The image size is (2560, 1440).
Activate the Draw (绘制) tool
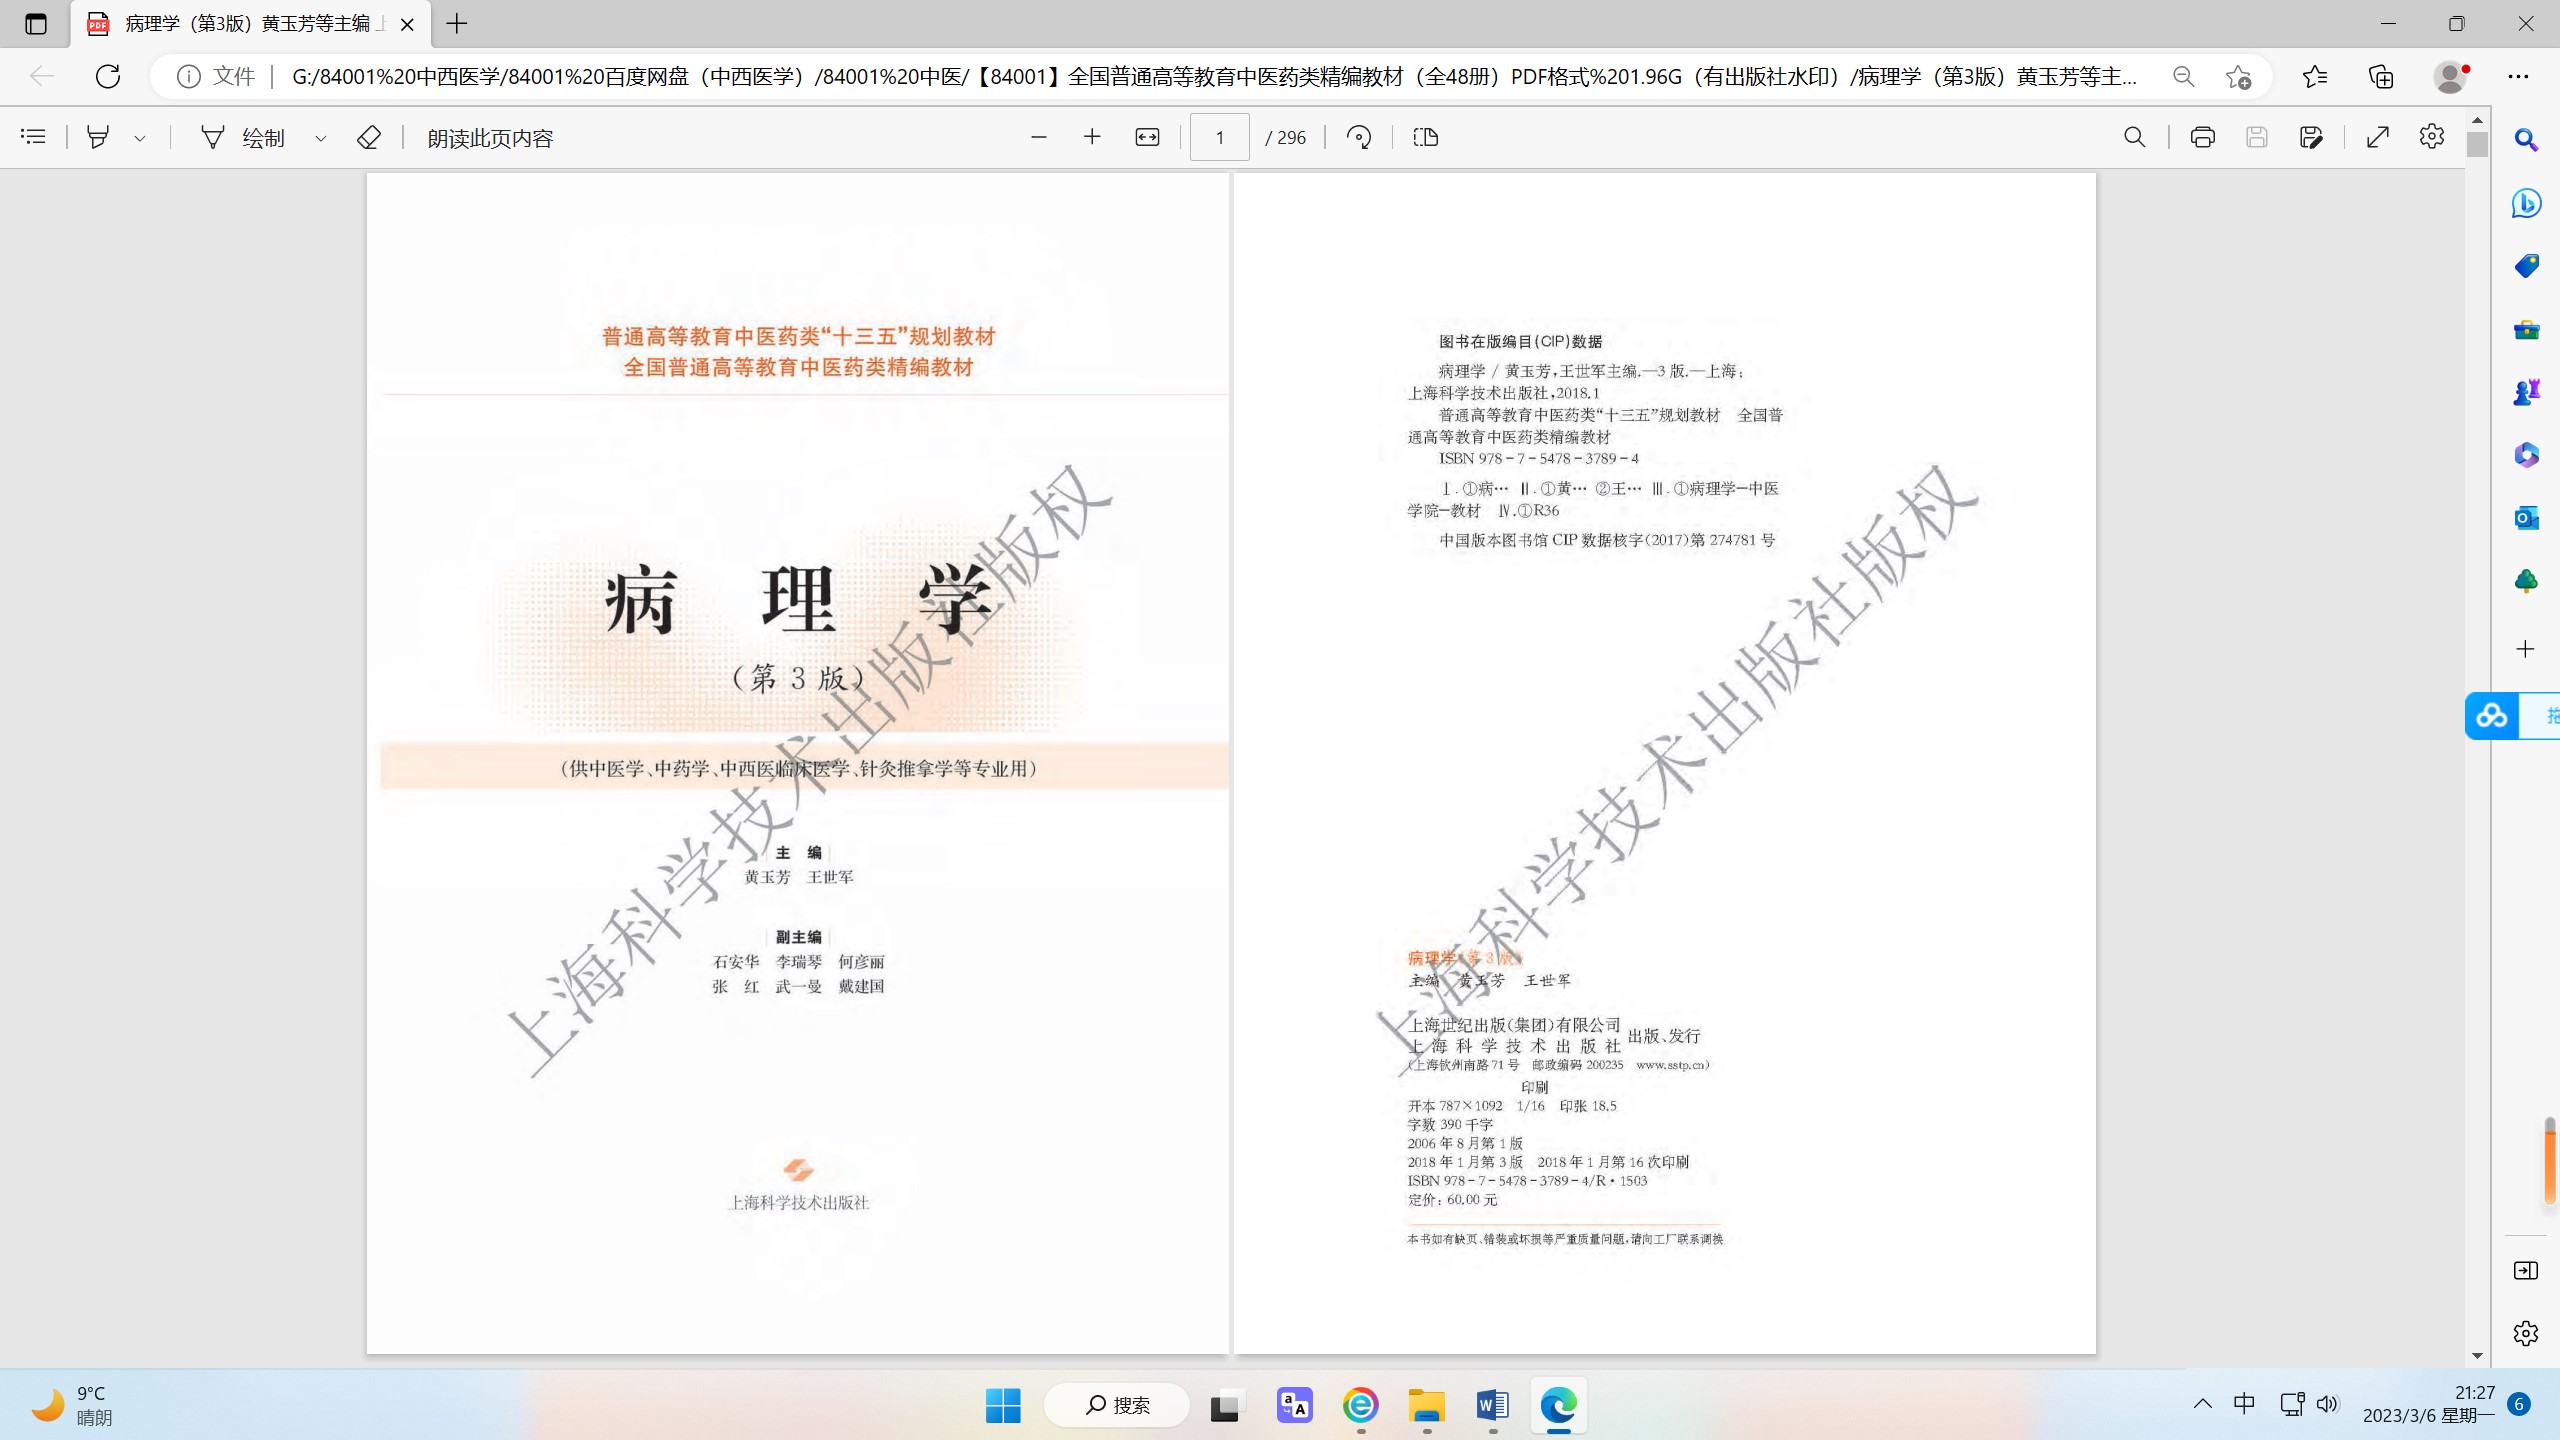(244, 137)
